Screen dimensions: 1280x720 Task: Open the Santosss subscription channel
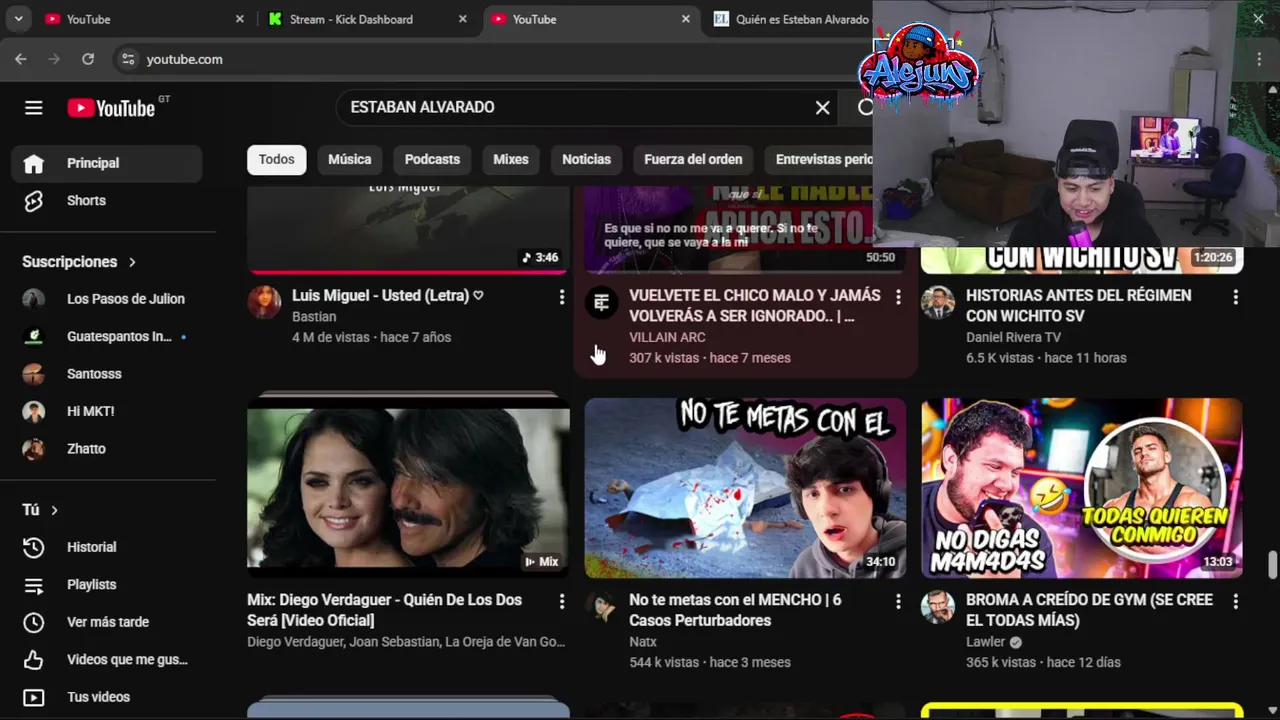click(x=106, y=374)
